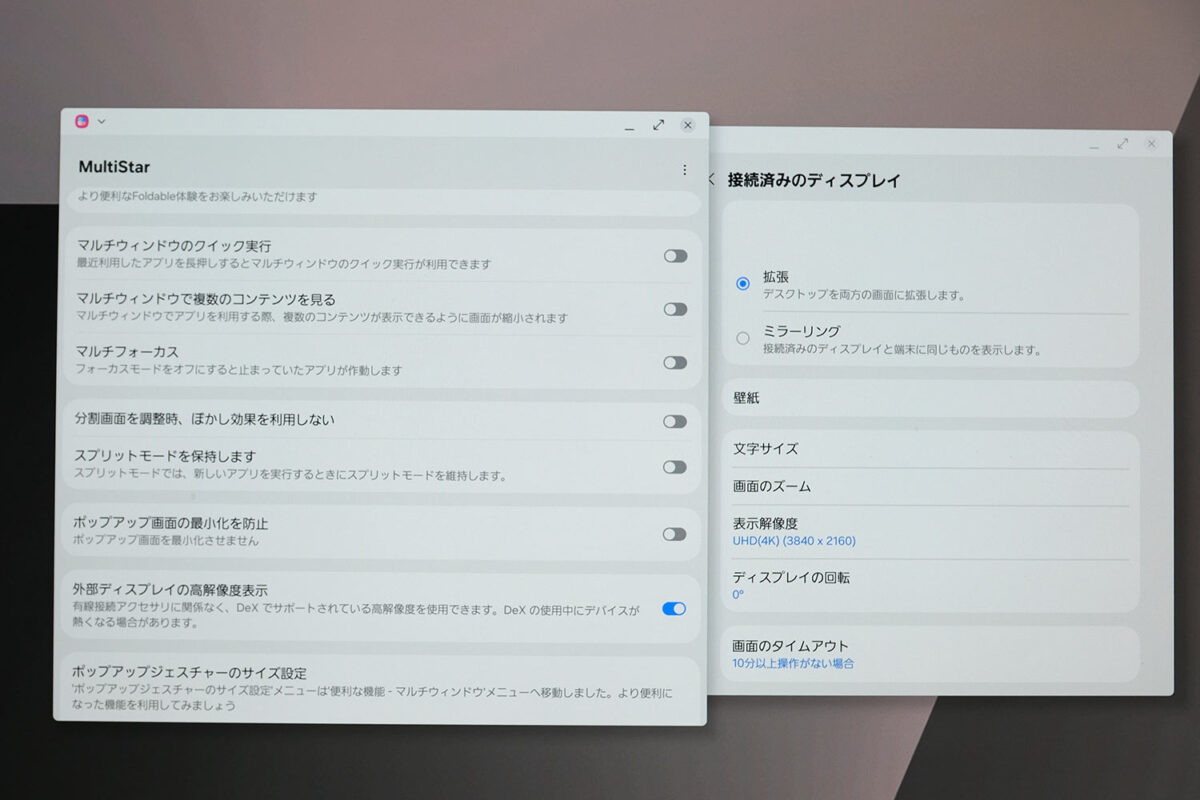
Task: Click description ポップアップ画面を最小化させません
Action: click(x=166, y=541)
